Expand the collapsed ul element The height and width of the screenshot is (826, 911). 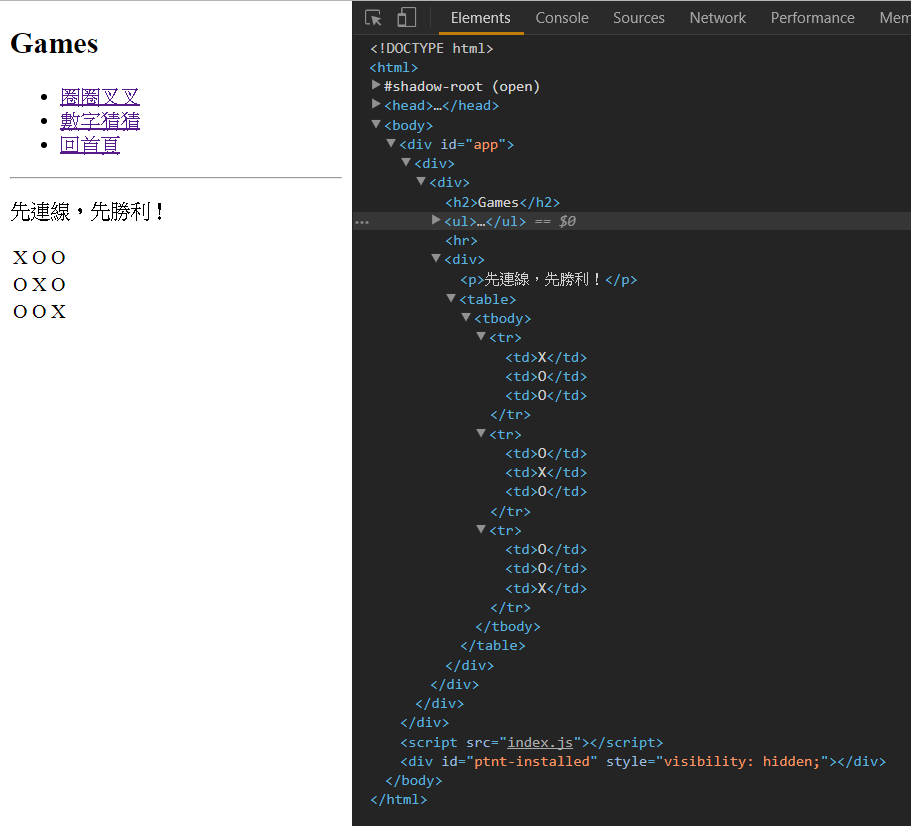(436, 220)
